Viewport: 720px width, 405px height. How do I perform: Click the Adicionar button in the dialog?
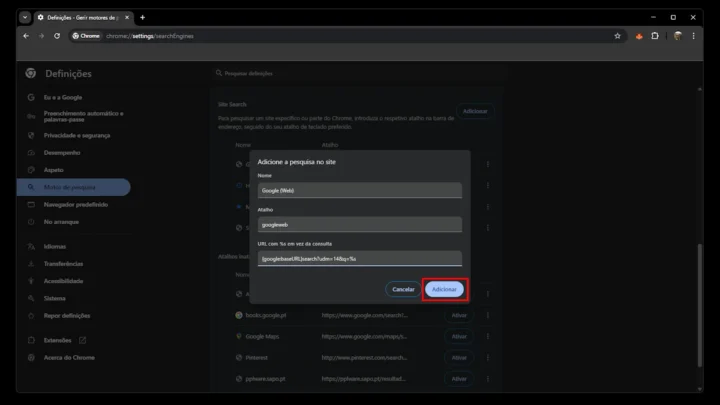click(444, 289)
